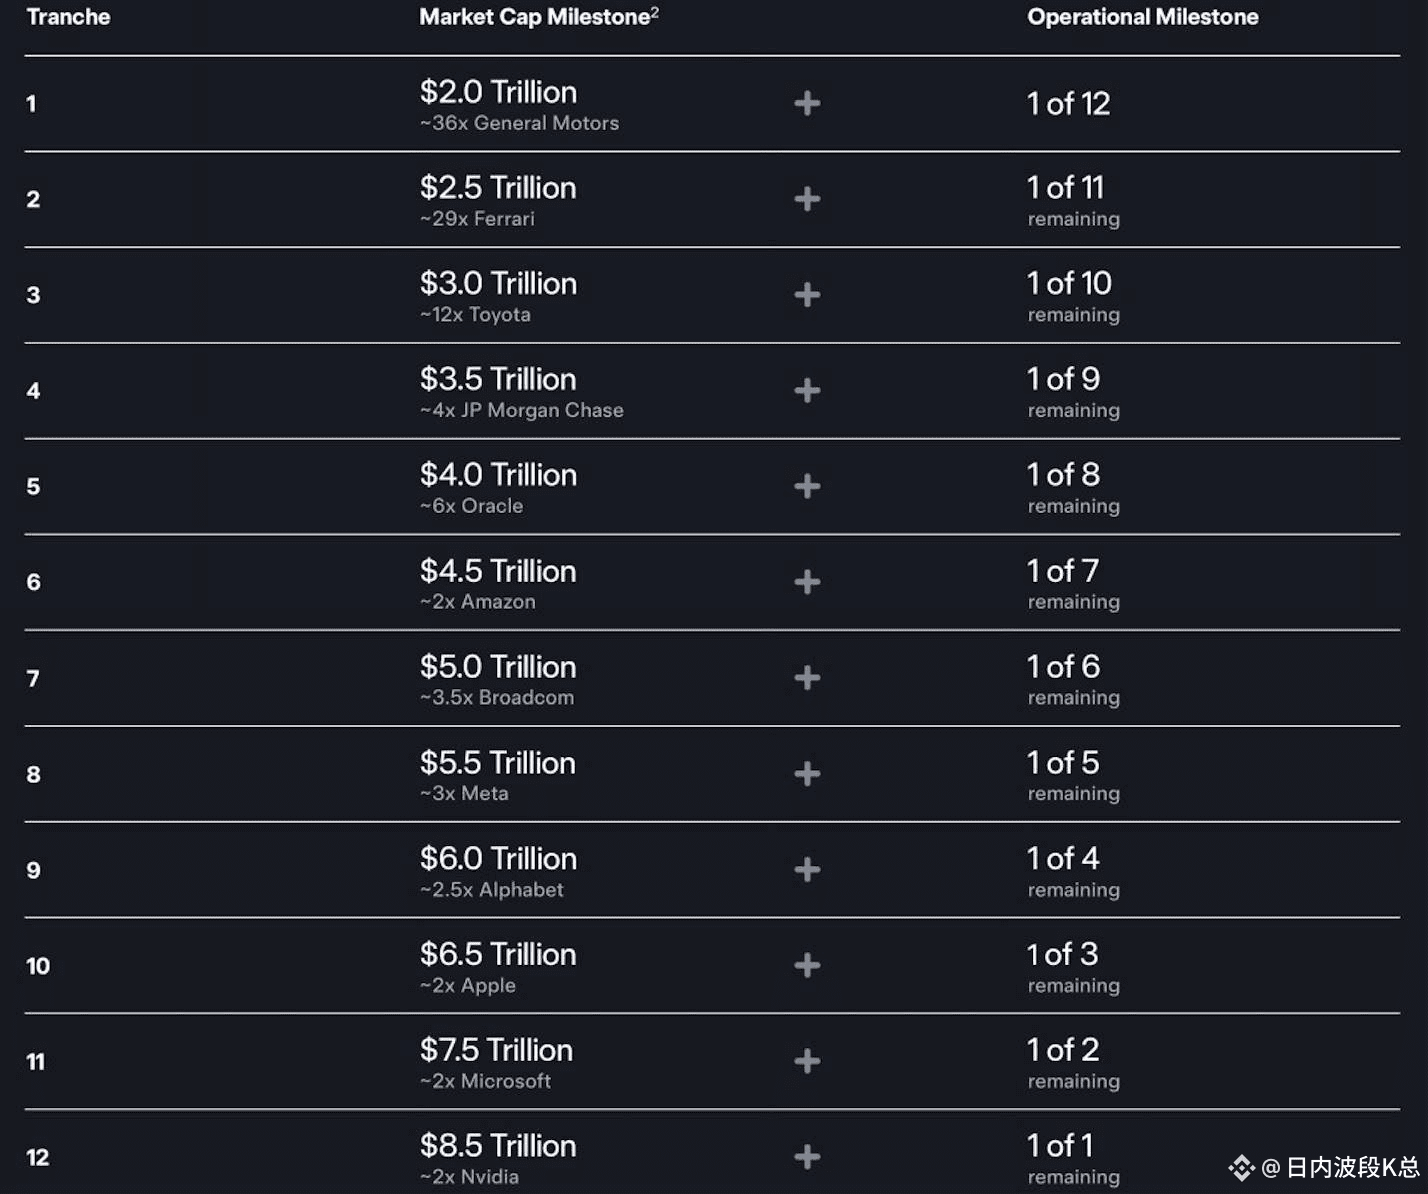Click the plus icon beside $6.5 Trillion
This screenshot has height=1194, width=1428.
point(807,966)
